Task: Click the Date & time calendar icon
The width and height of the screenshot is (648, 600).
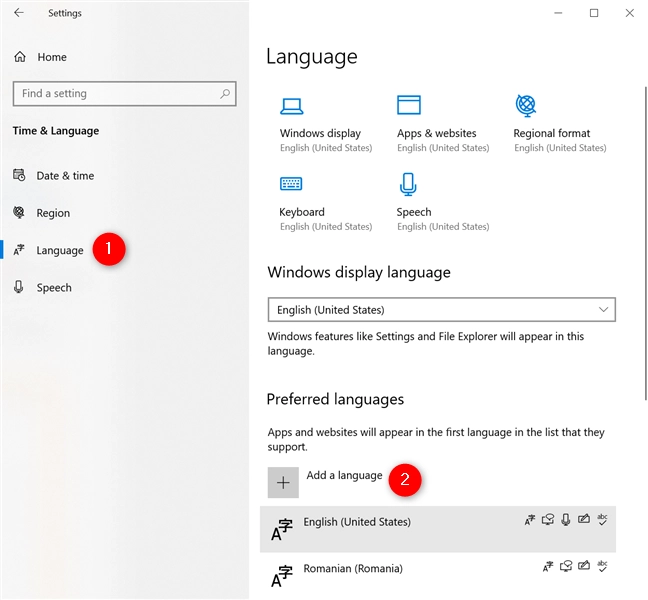Action: (x=19, y=175)
